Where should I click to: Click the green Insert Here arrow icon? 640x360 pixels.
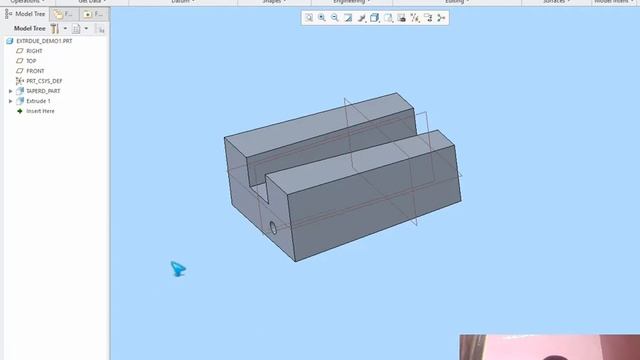20,111
